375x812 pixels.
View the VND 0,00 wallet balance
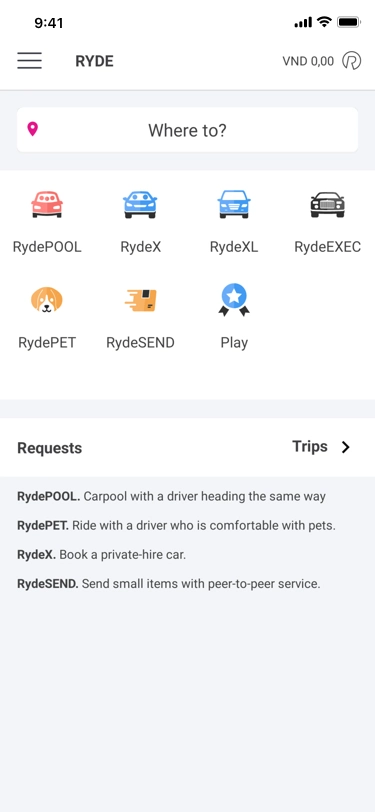point(308,61)
